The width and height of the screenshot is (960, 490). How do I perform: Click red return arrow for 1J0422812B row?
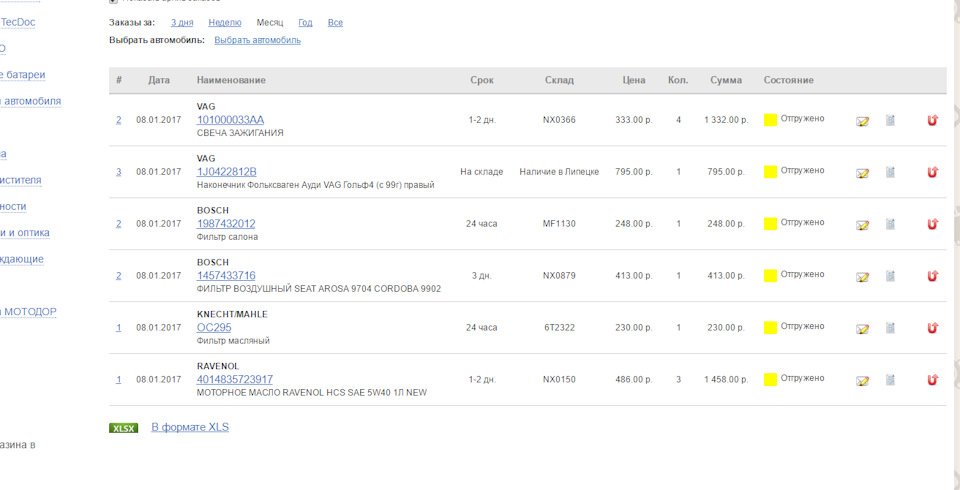932,172
